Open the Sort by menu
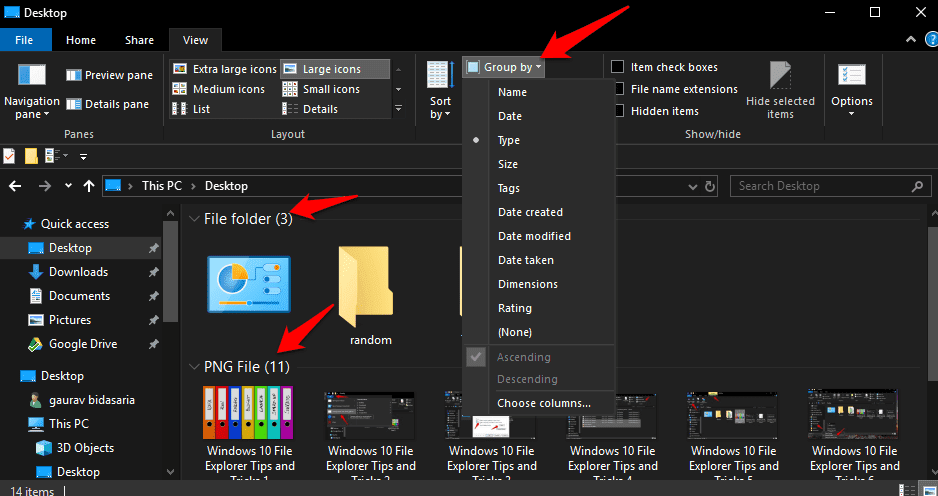The width and height of the screenshot is (938, 496). 440,90
